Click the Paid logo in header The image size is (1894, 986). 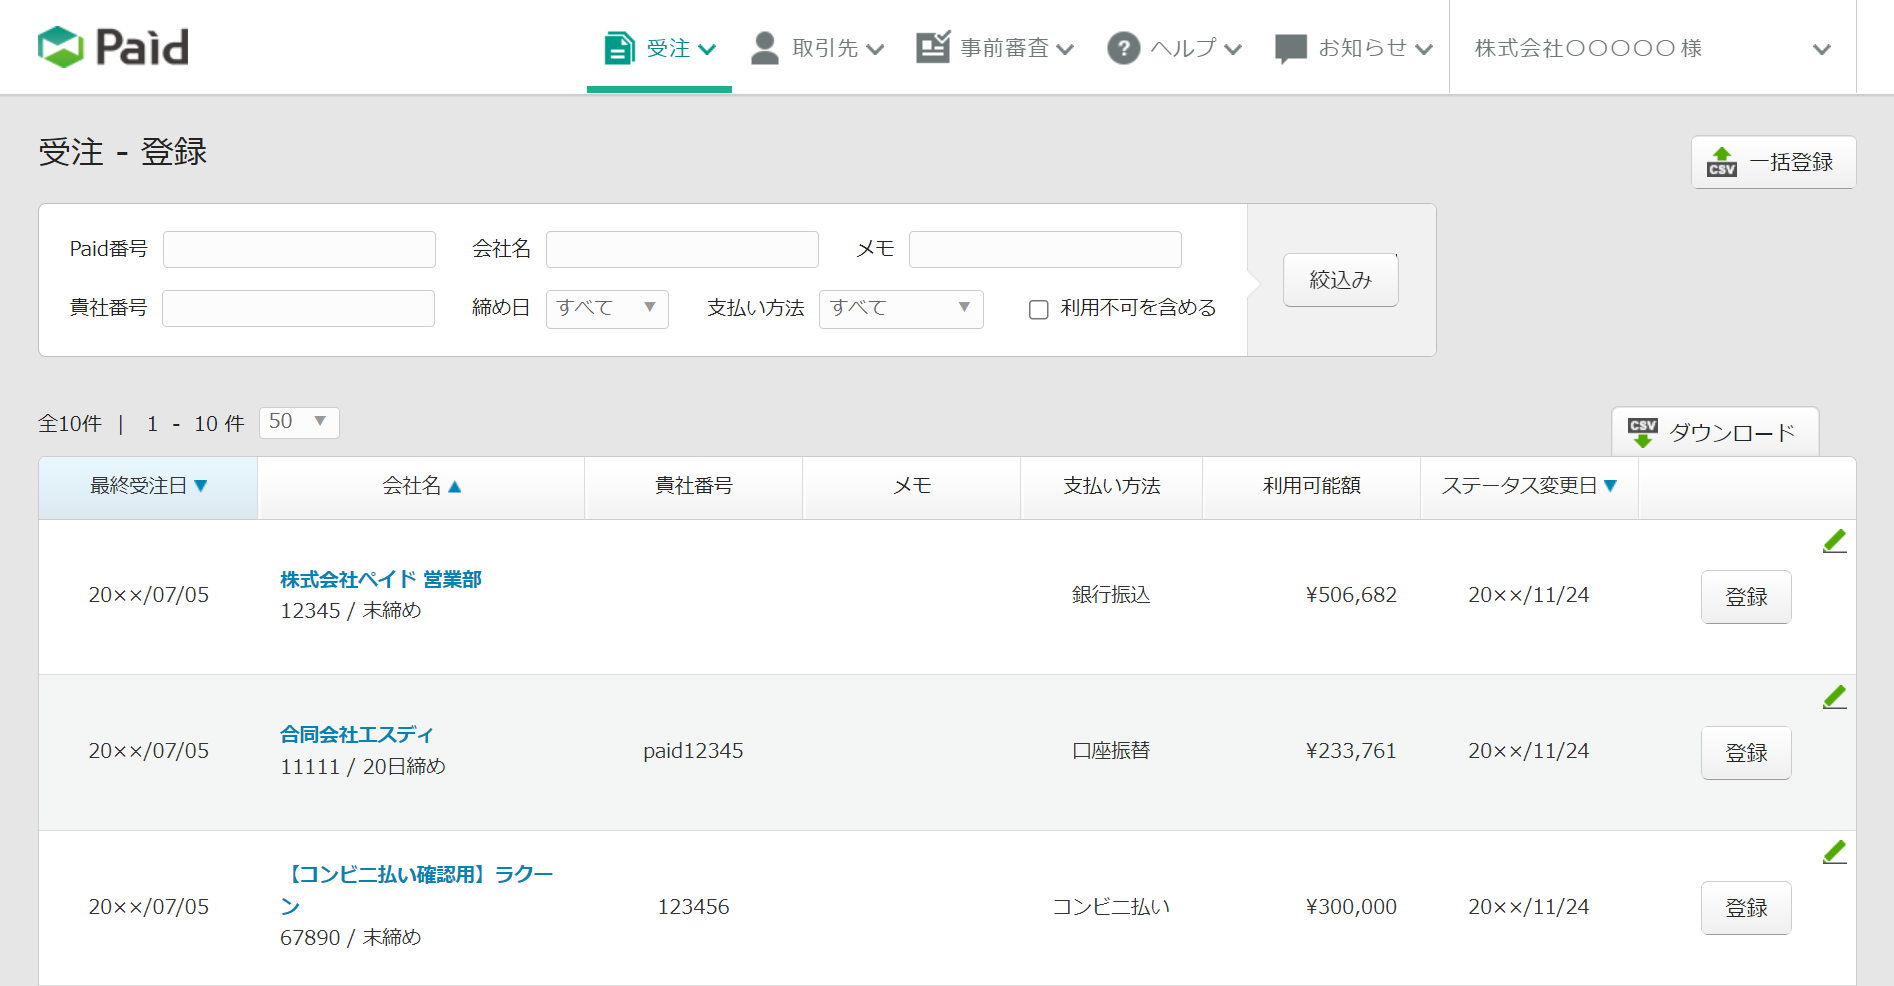point(113,47)
